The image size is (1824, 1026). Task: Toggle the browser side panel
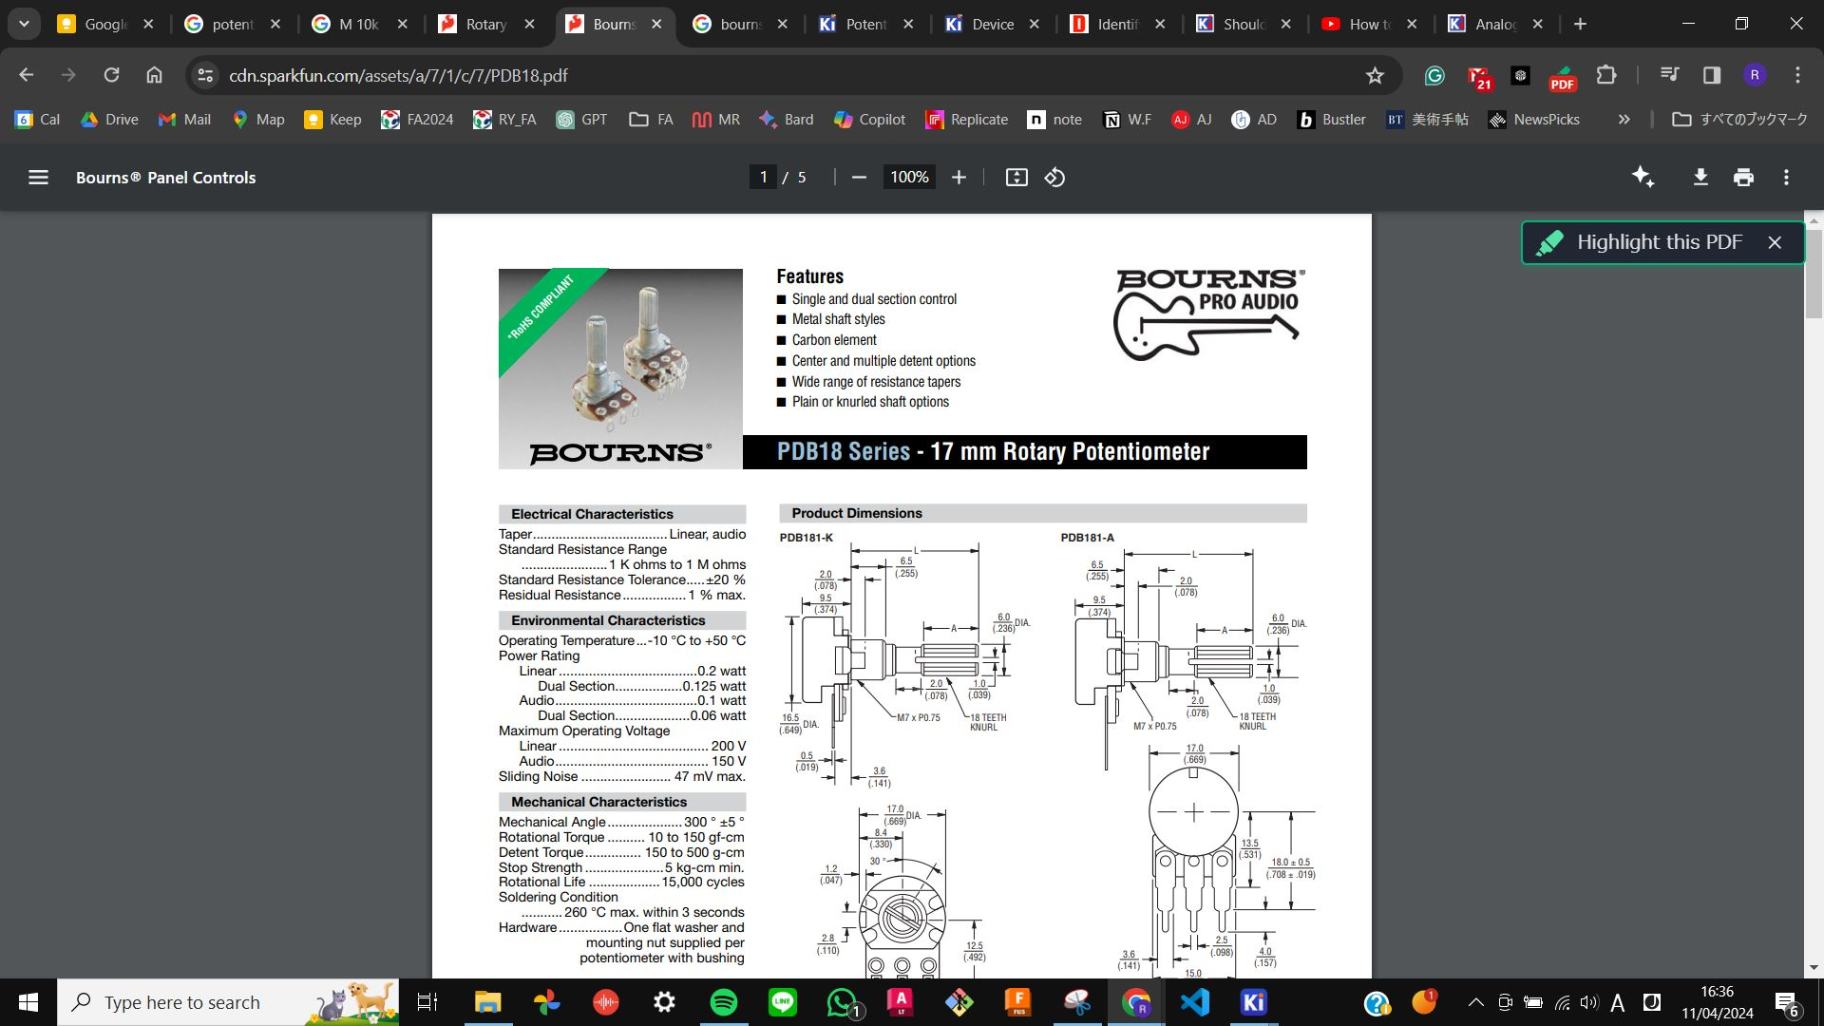1712,75
